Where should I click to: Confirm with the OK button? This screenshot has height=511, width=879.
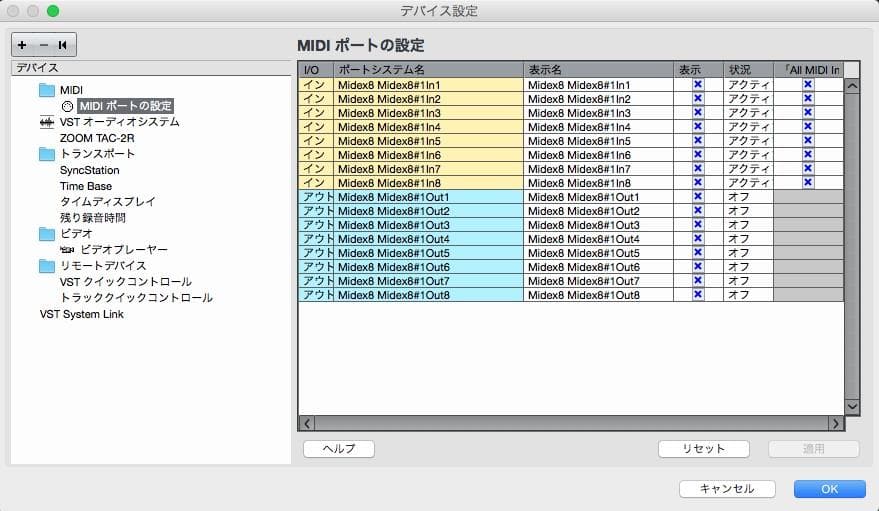tap(830, 489)
